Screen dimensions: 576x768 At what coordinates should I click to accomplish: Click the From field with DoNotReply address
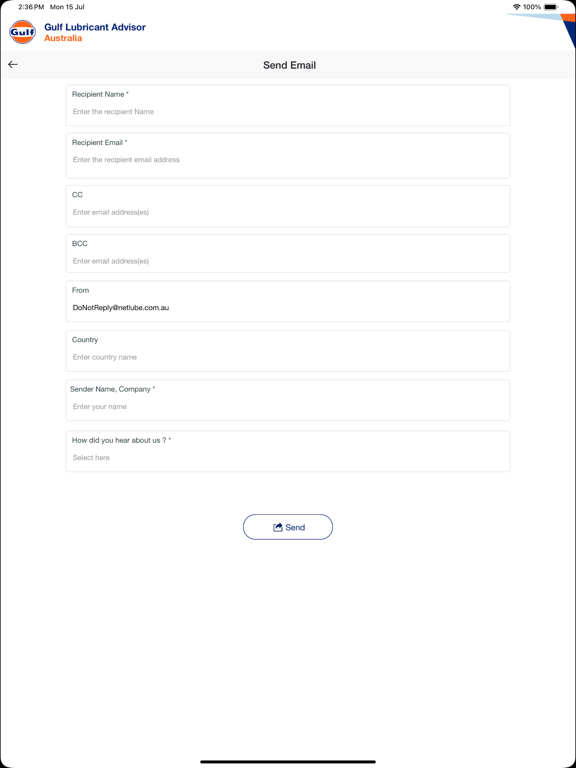pyautogui.click(x=288, y=301)
